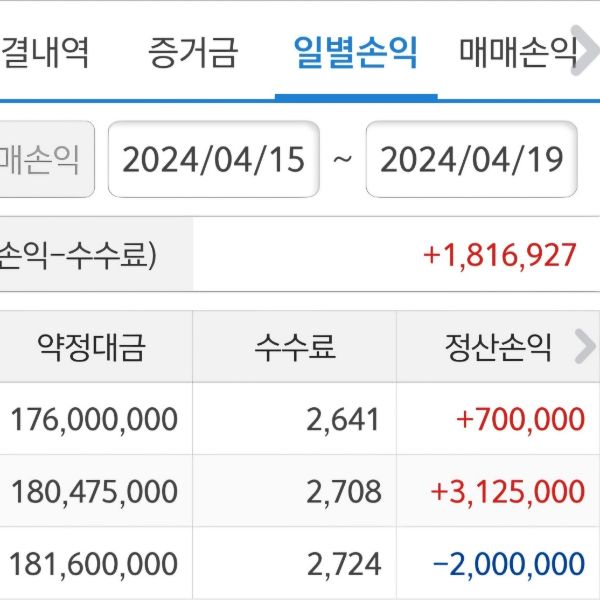Click the 176,000,000 contract amount cell
This screenshot has height=600, width=600.
point(94,419)
